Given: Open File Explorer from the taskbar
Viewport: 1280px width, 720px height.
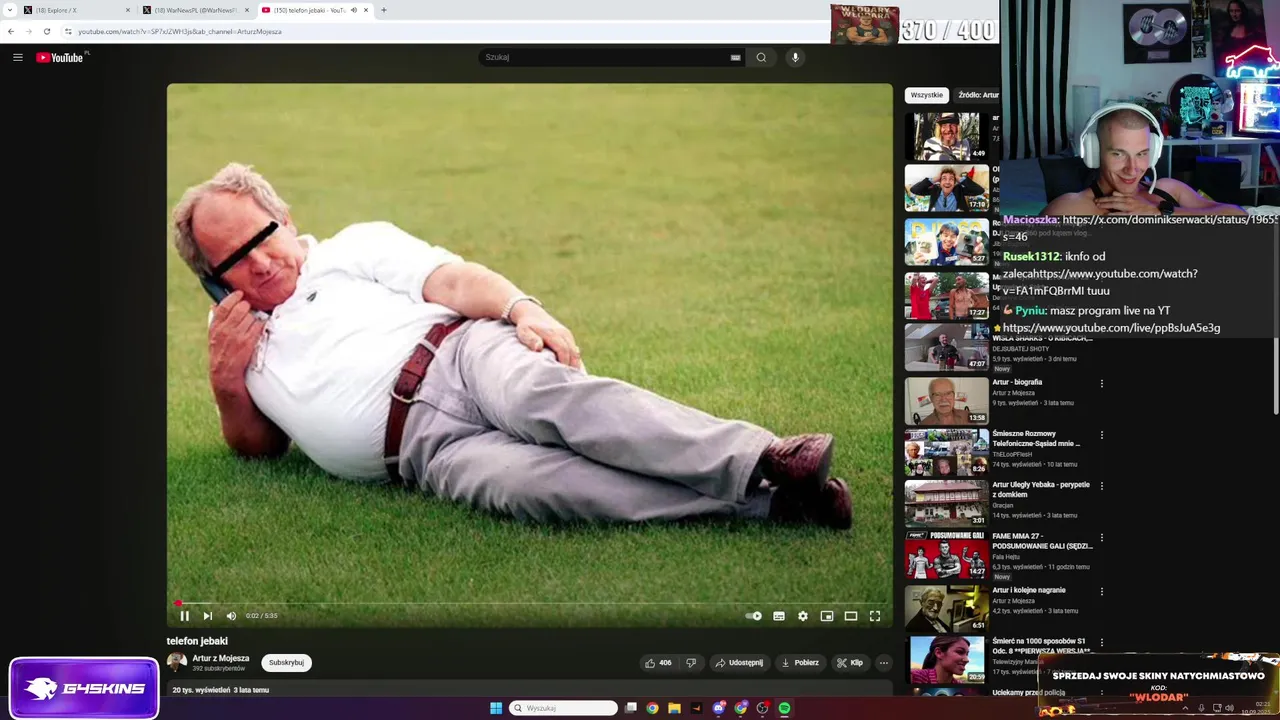Looking at the screenshot, I should [674, 708].
